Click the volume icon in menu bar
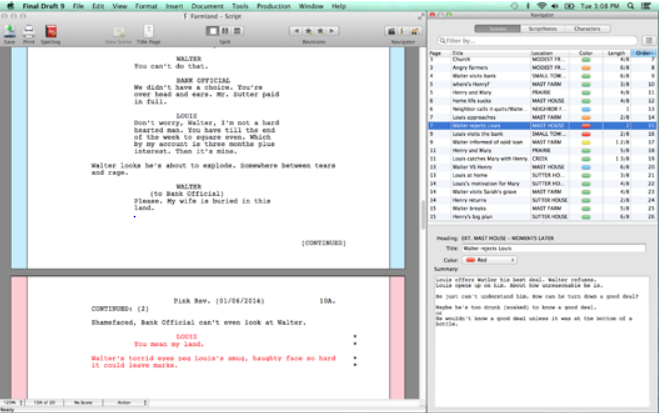This screenshot has height=413, width=659. [555, 6]
